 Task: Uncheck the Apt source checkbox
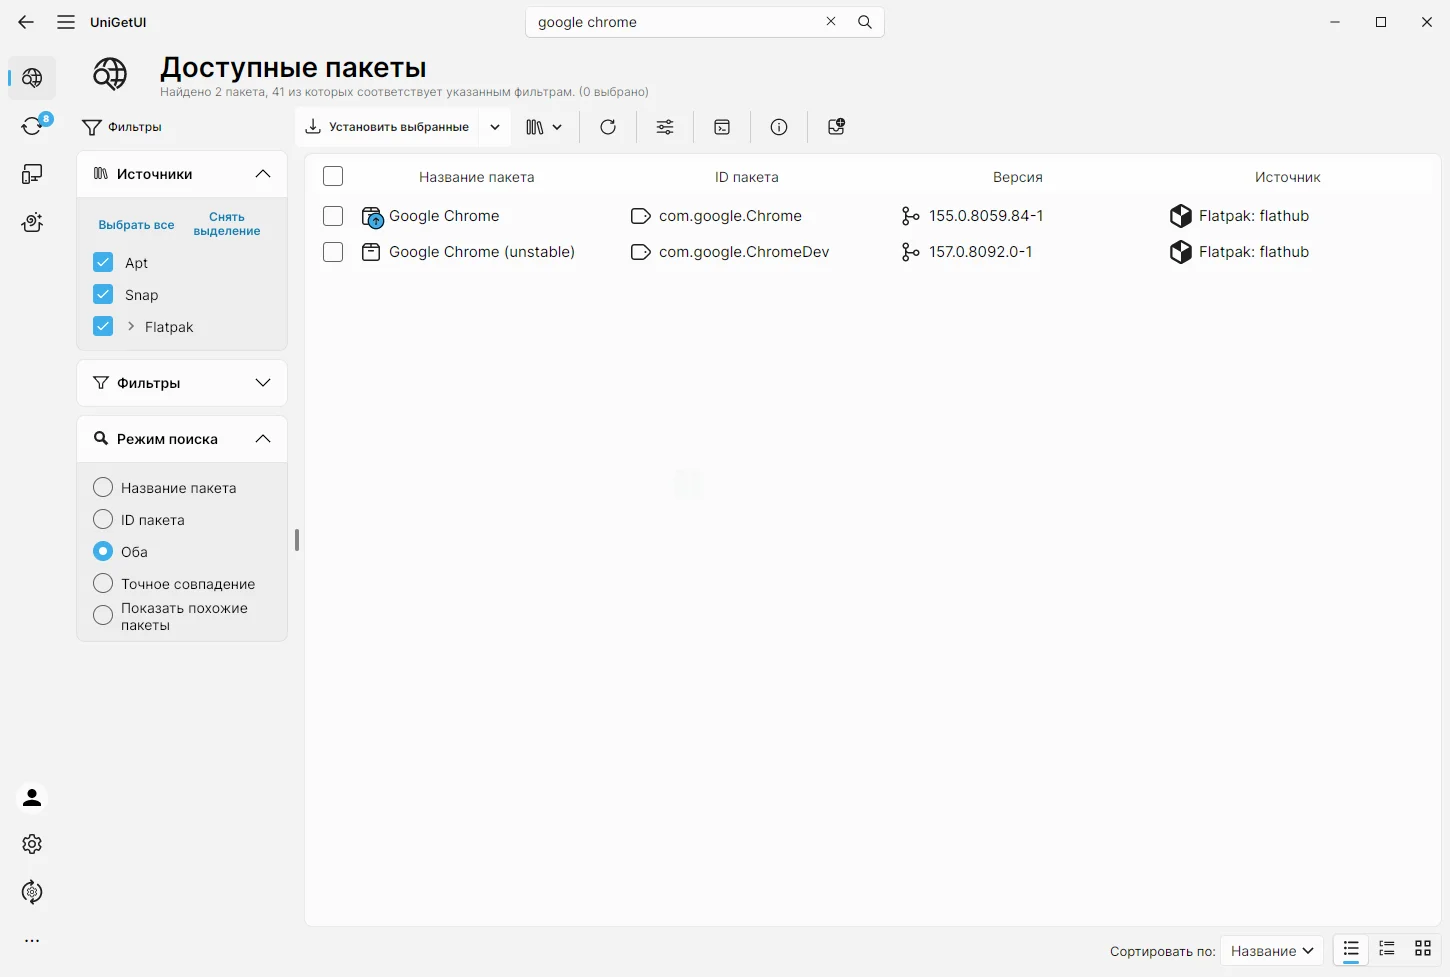click(103, 262)
